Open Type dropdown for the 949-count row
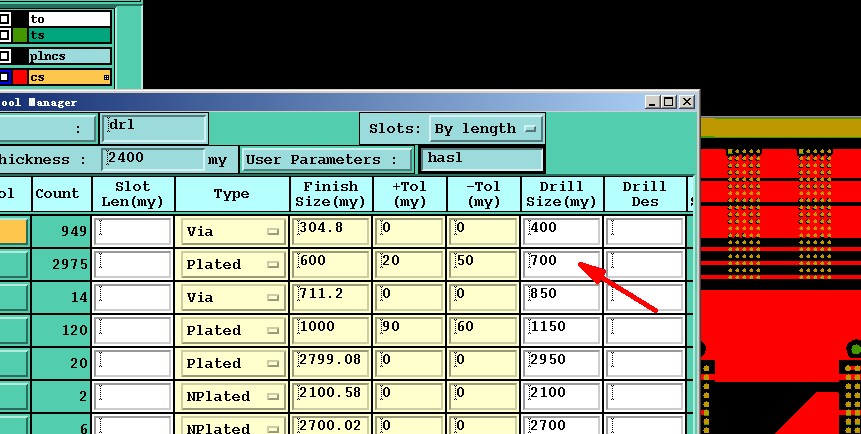This screenshot has height=434, width=861. click(233, 231)
